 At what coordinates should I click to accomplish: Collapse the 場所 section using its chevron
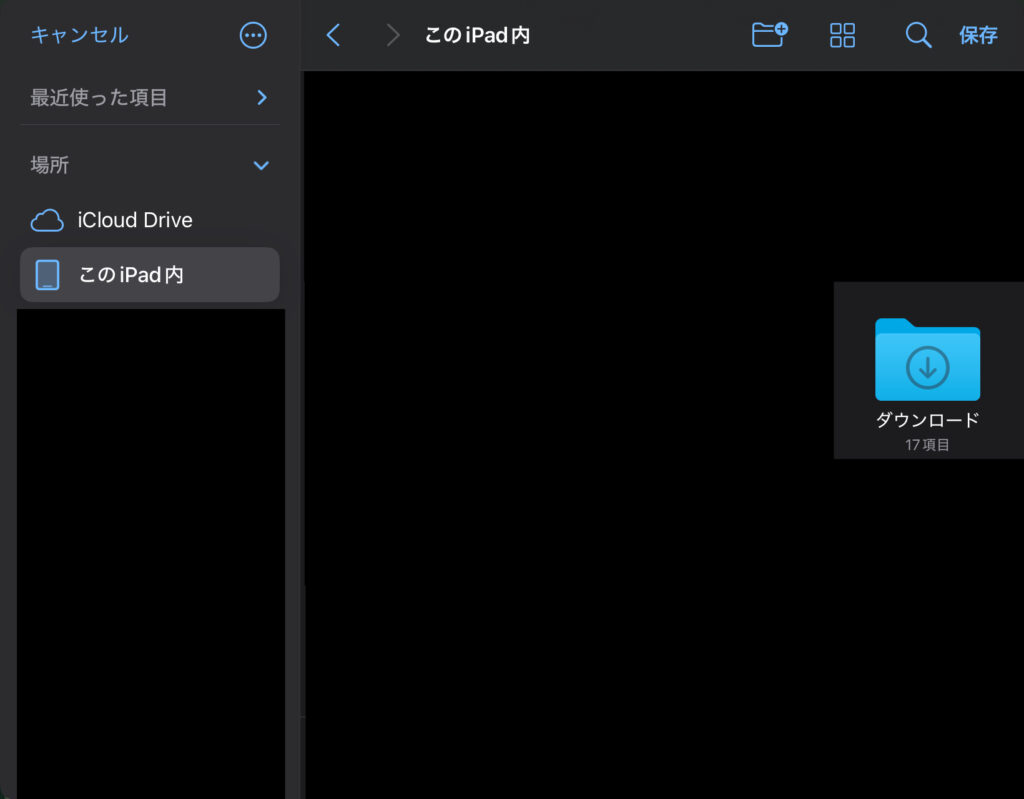262,165
